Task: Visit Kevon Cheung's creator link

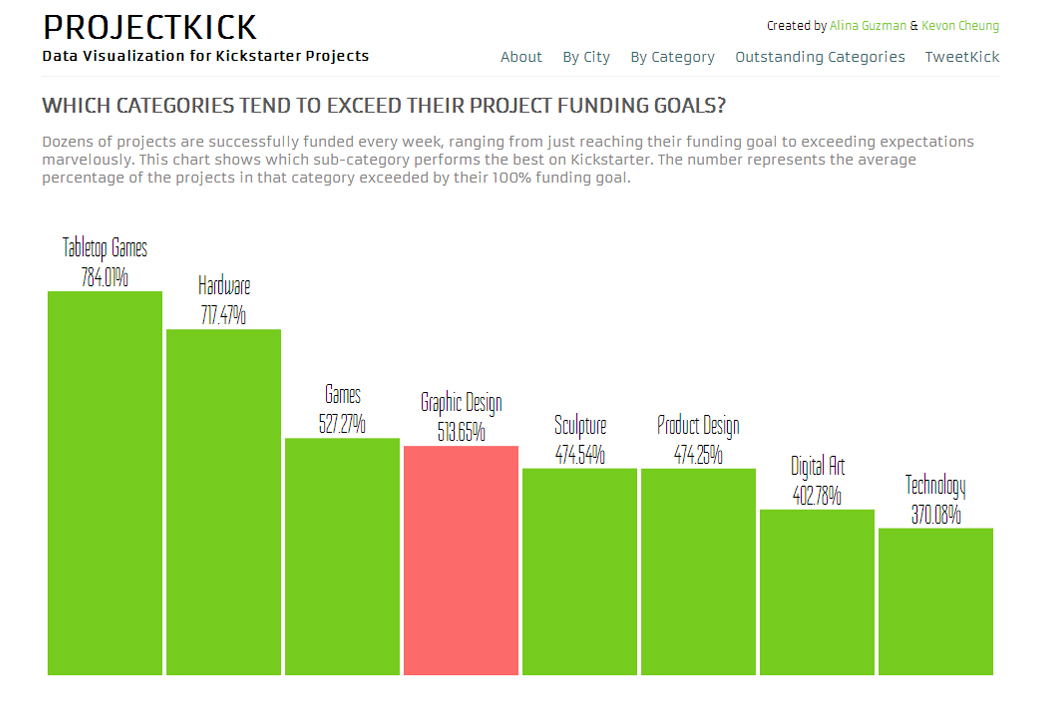Action: coord(960,26)
